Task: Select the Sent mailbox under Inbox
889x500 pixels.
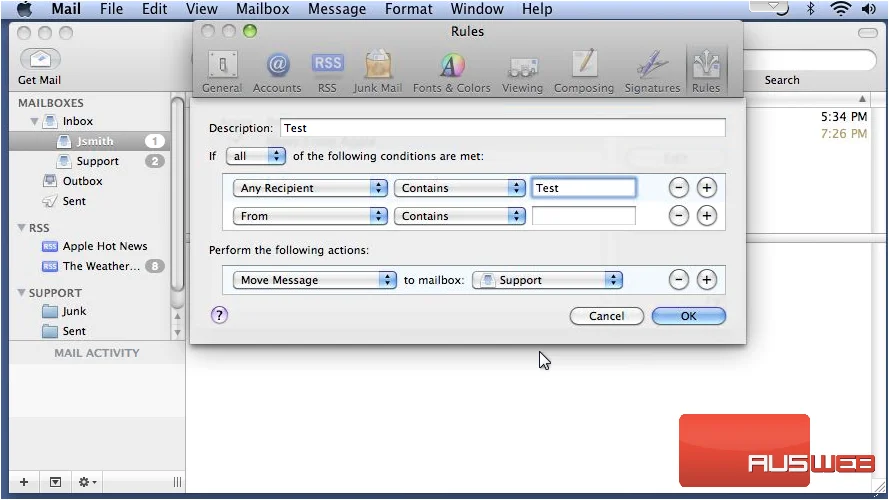Action: point(90,201)
